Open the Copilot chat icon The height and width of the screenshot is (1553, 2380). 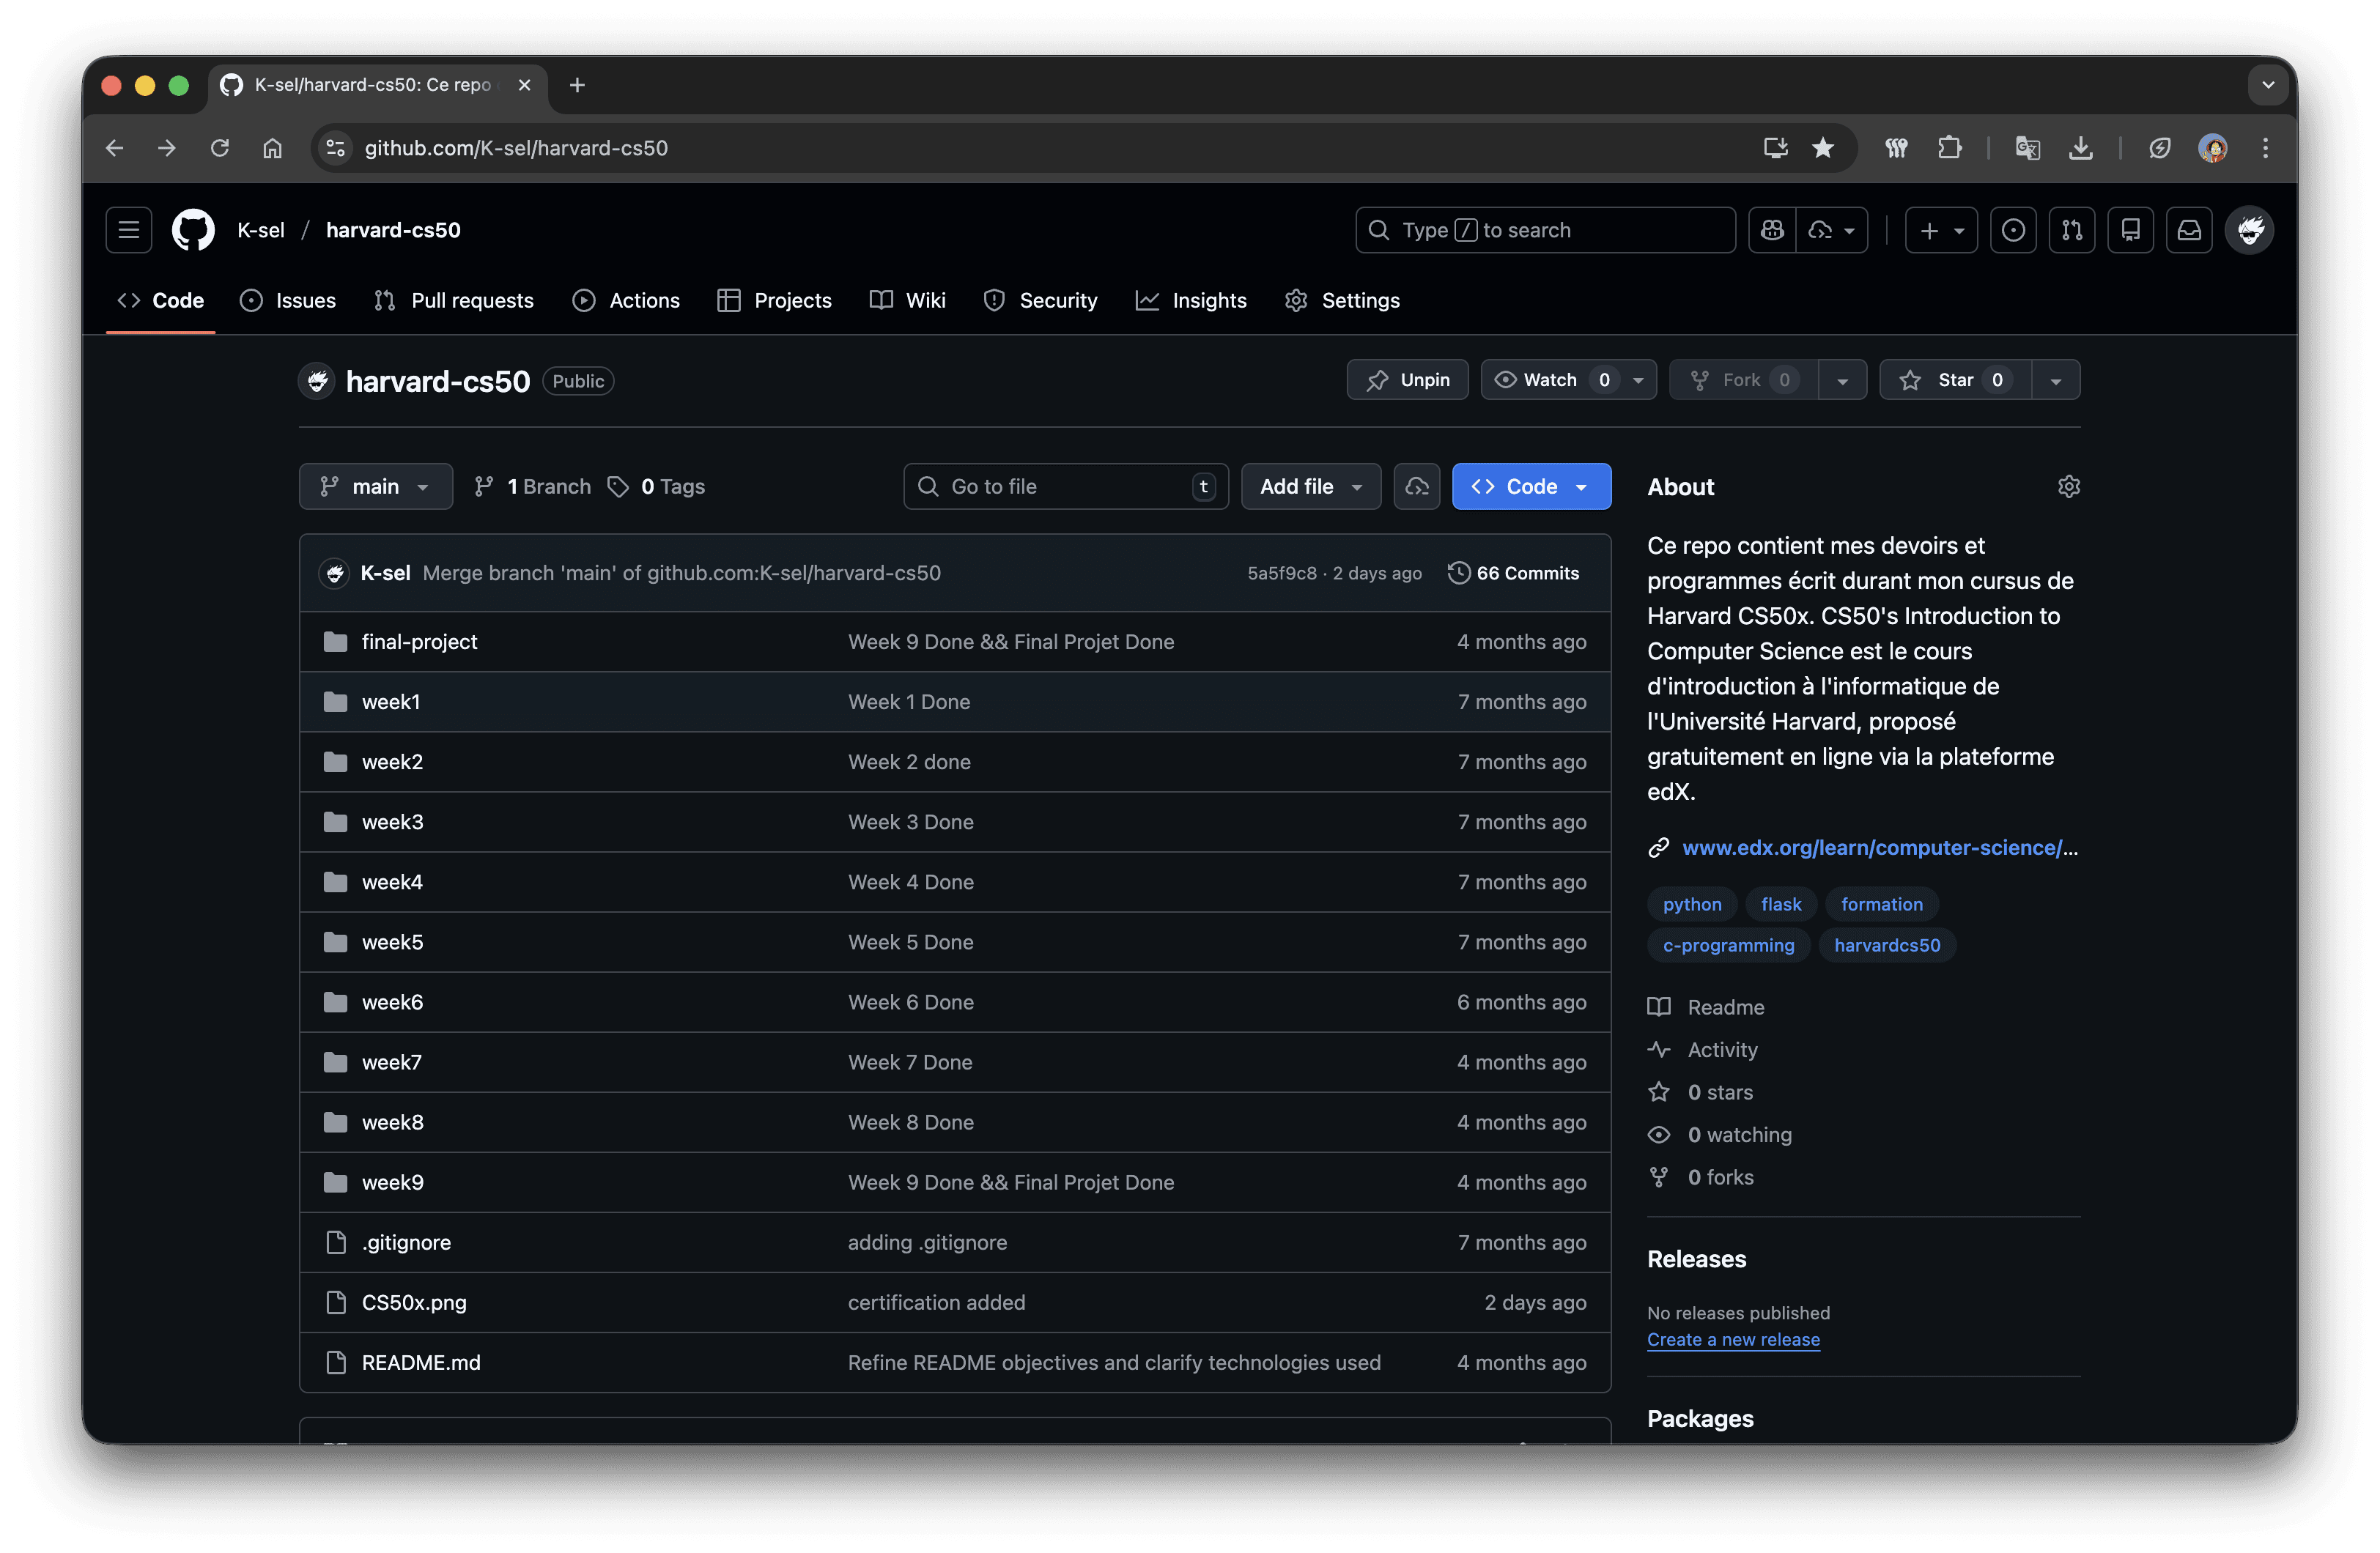click(x=1773, y=230)
